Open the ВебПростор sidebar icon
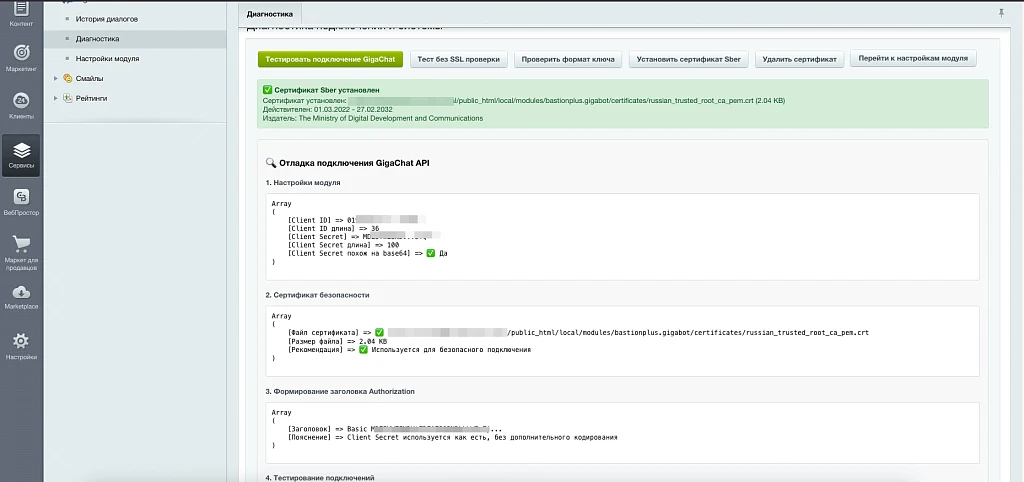 click(21, 196)
